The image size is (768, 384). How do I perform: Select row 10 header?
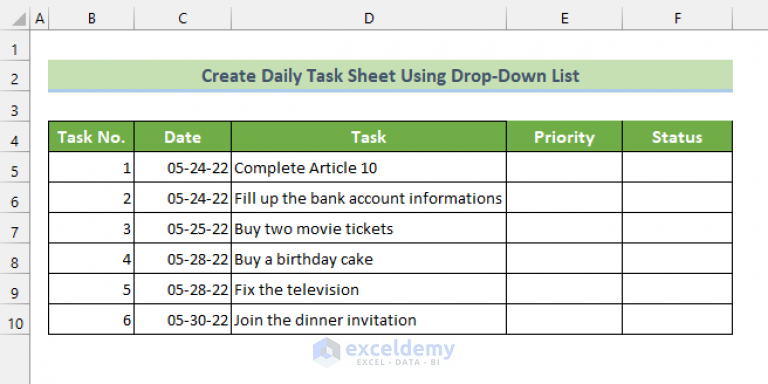pos(15,324)
